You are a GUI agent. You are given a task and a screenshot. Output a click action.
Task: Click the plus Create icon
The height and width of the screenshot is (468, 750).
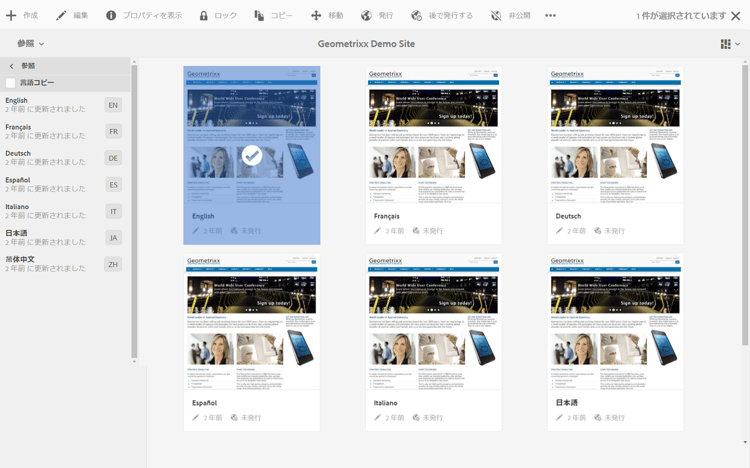(x=11, y=15)
